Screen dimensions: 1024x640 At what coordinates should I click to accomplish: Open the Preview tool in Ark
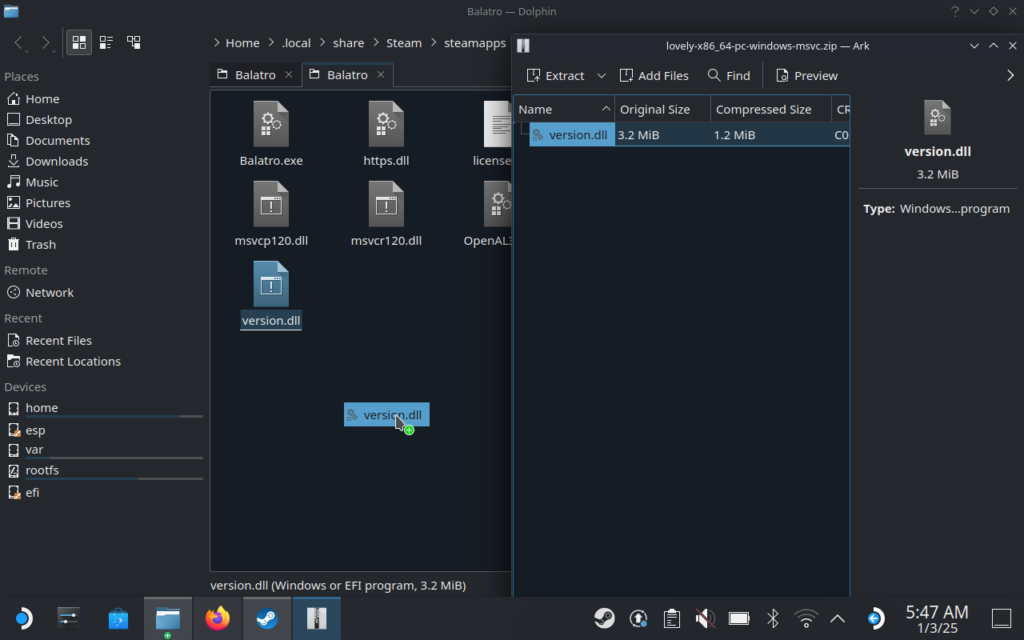[806, 75]
